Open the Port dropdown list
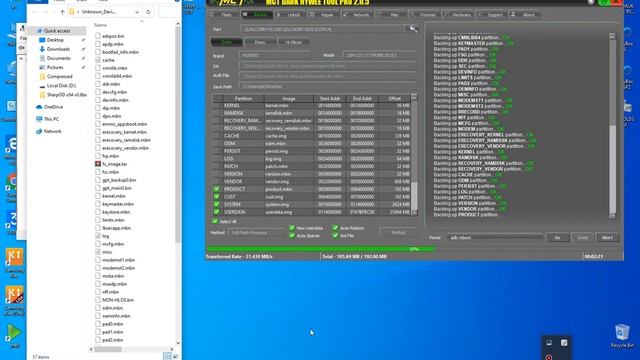Image resolution: width=640 pixels, height=360 pixels. [x=322, y=29]
